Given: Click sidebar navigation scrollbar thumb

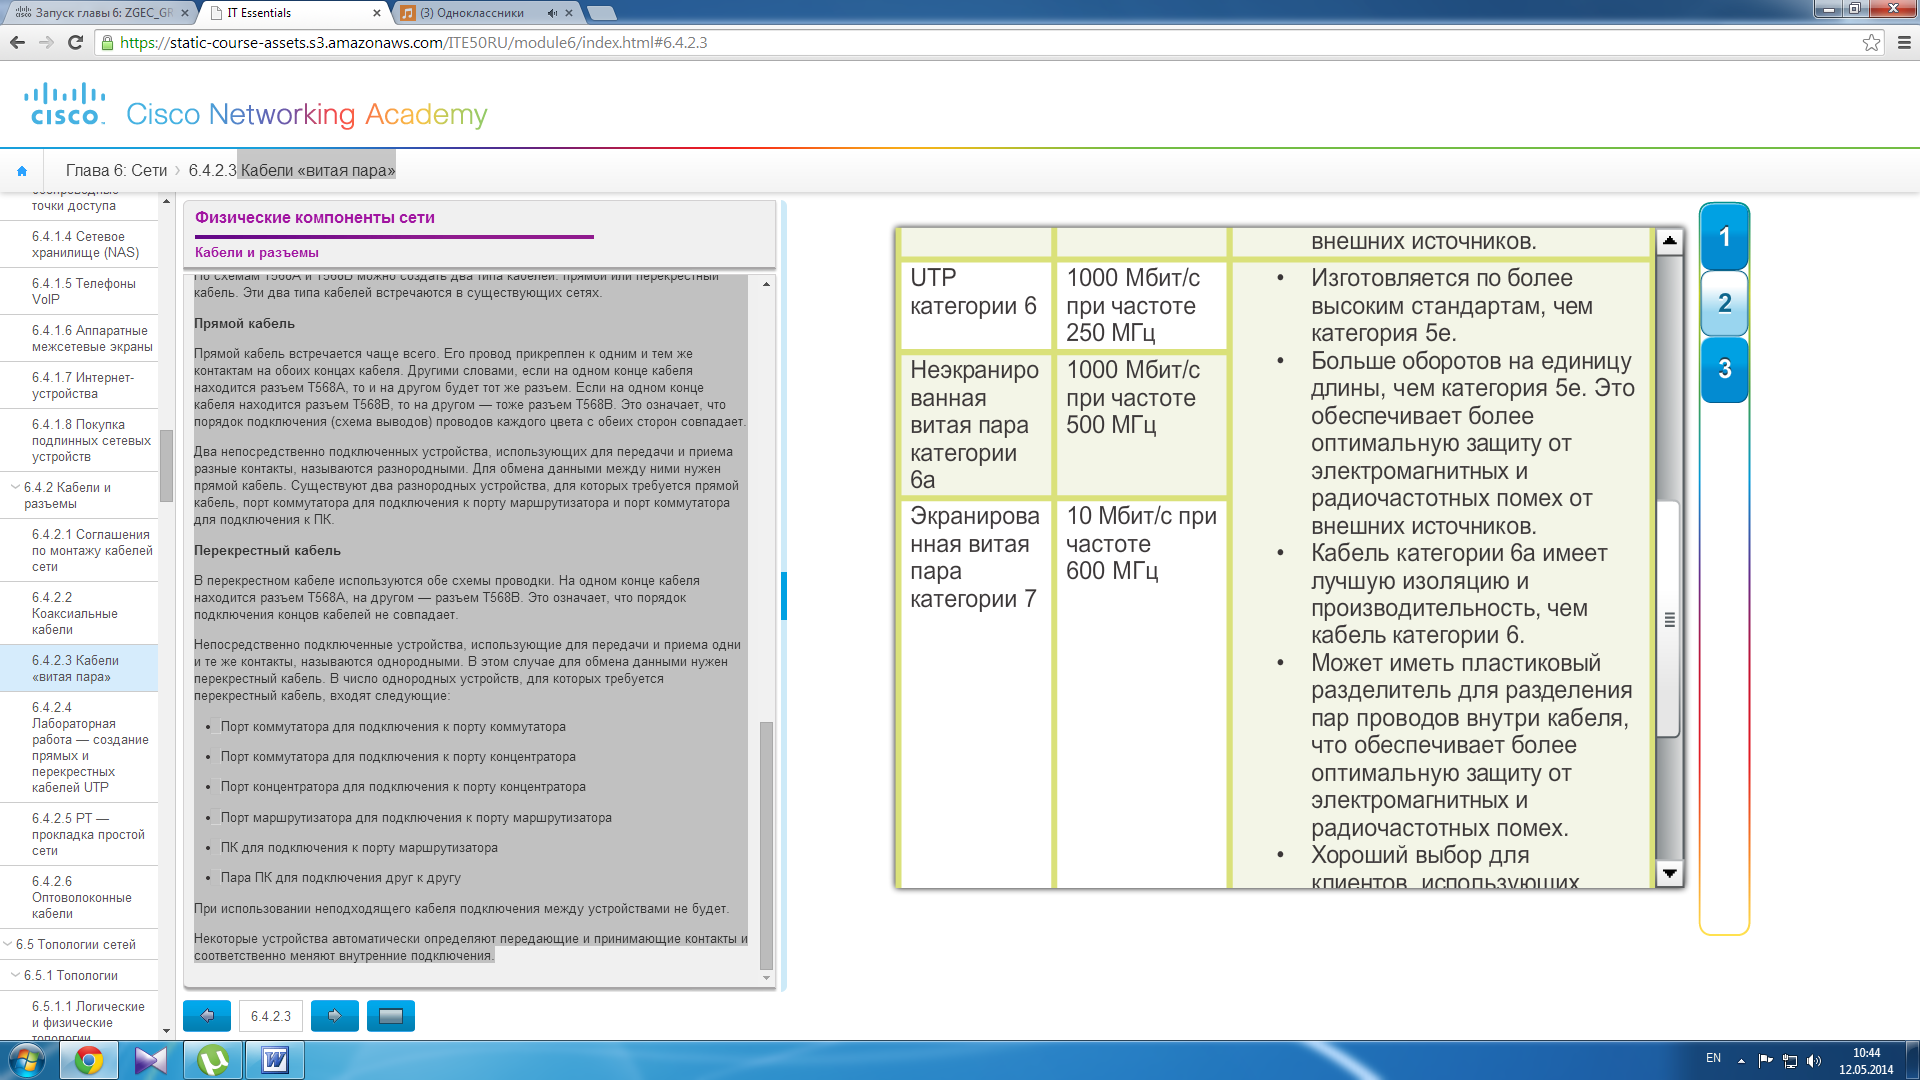Looking at the screenshot, I should click(166, 465).
